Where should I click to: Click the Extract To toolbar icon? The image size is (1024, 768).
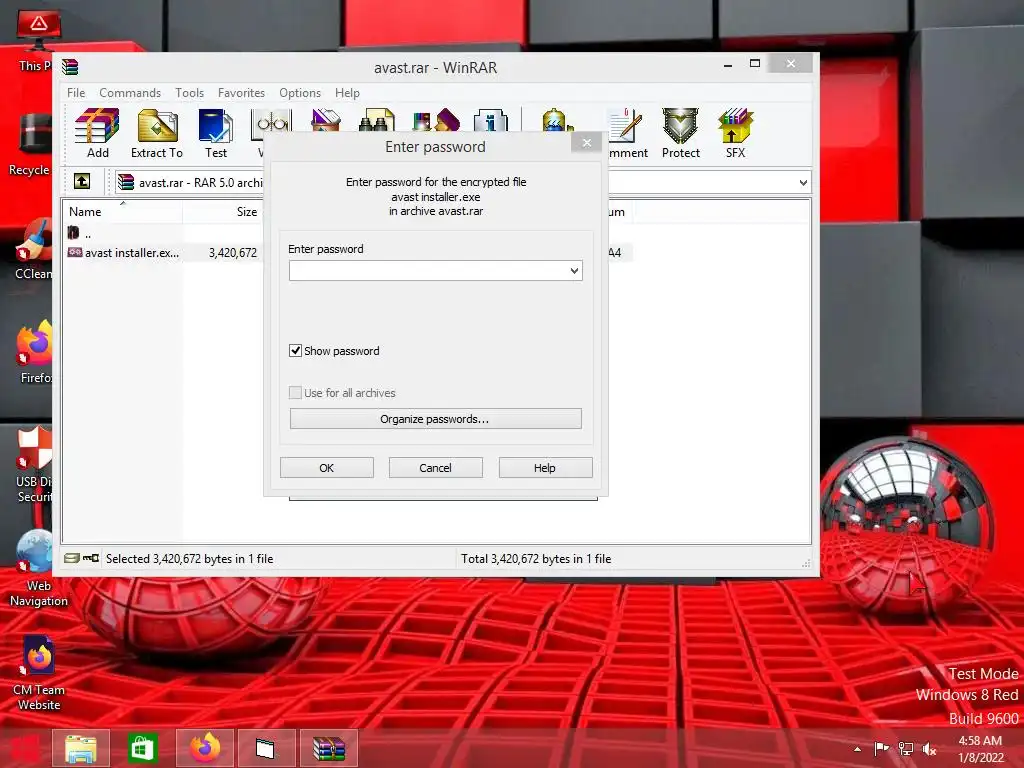157,133
